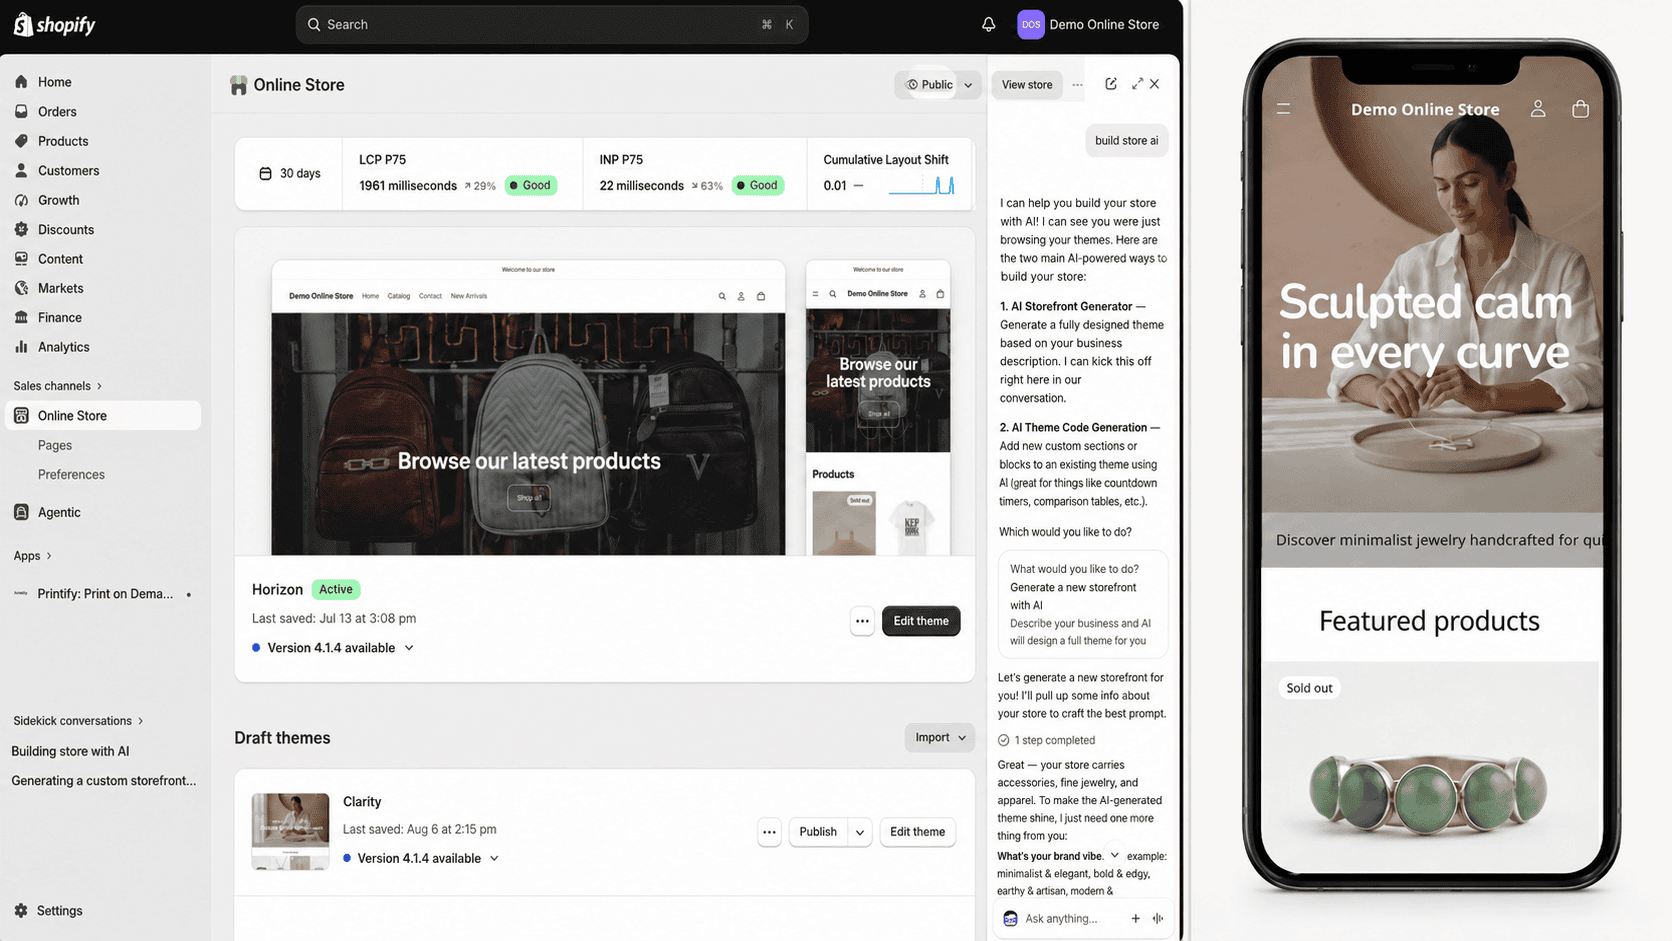Open account icon in phone preview
This screenshot has height=941, width=1672.
[x=1538, y=109]
